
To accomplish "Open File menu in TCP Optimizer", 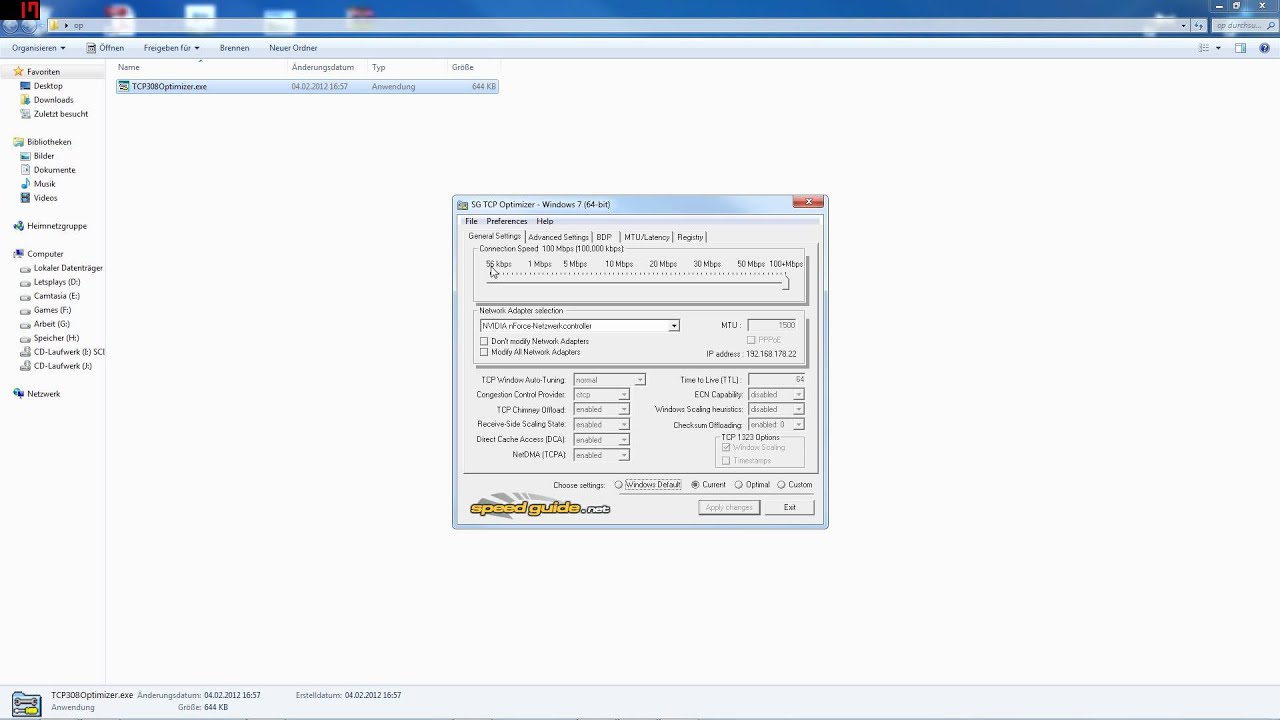I will pyautogui.click(x=471, y=221).
